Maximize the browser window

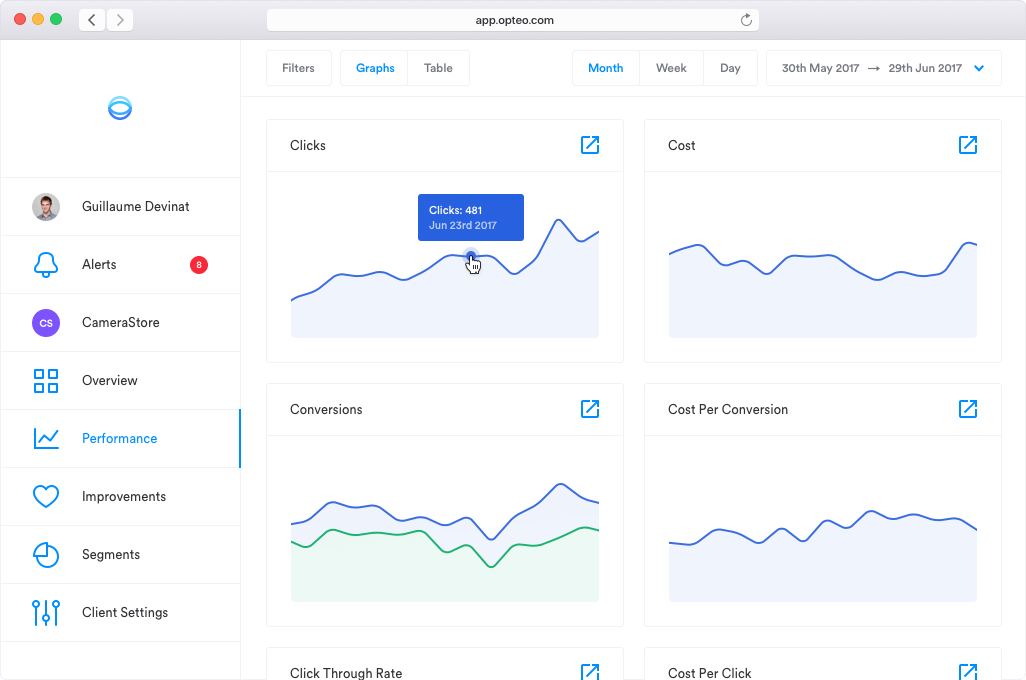(x=56, y=19)
